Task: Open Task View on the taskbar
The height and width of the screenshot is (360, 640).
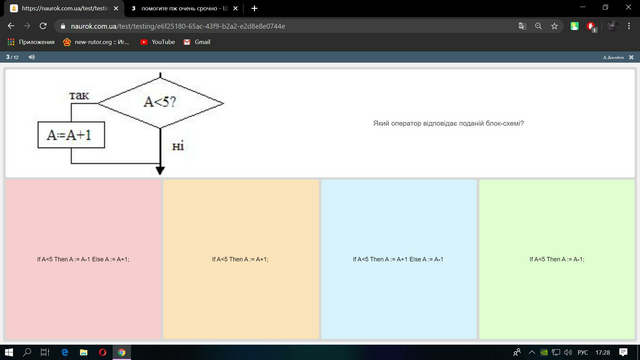Action: [x=45, y=352]
